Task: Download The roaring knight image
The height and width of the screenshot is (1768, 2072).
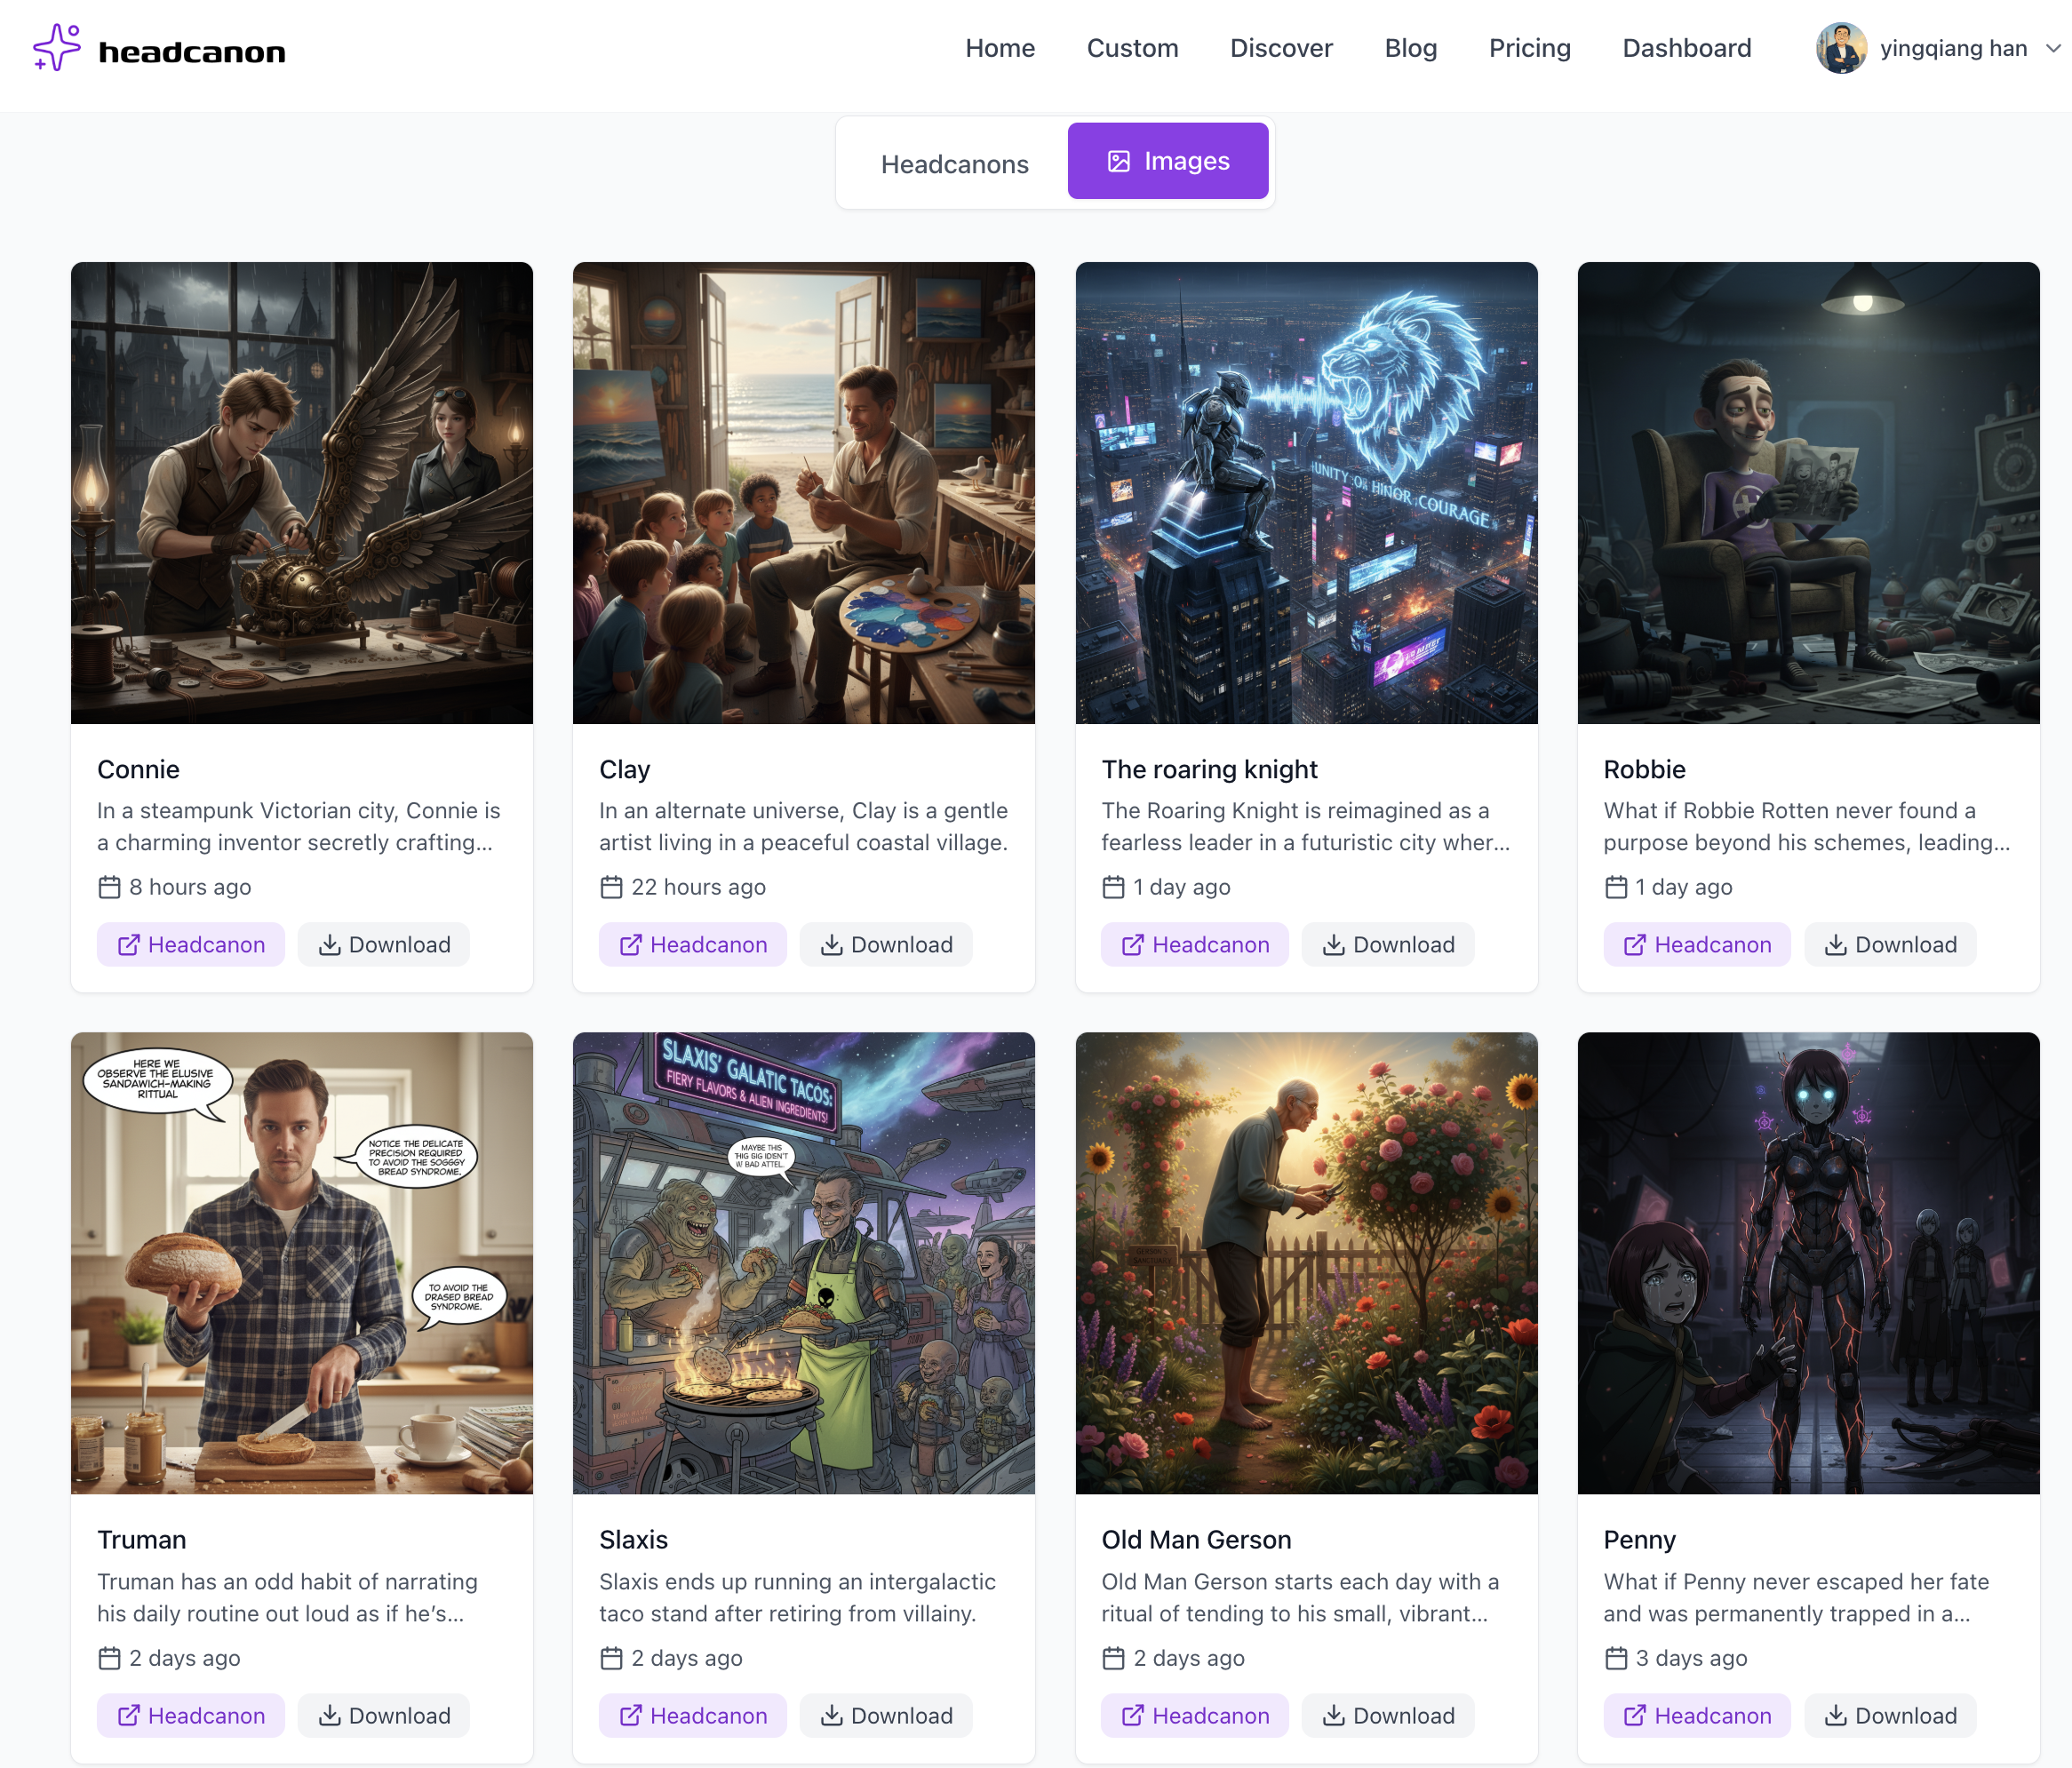Action: coord(1388,944)
